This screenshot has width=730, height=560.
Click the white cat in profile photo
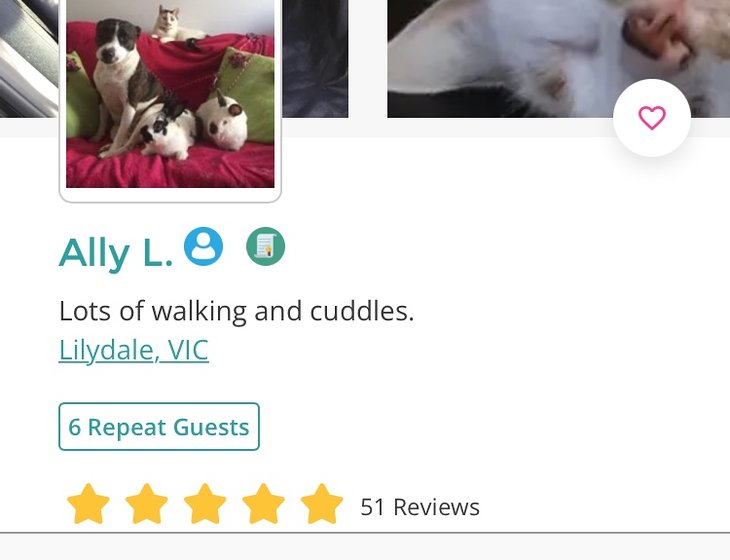177,24
